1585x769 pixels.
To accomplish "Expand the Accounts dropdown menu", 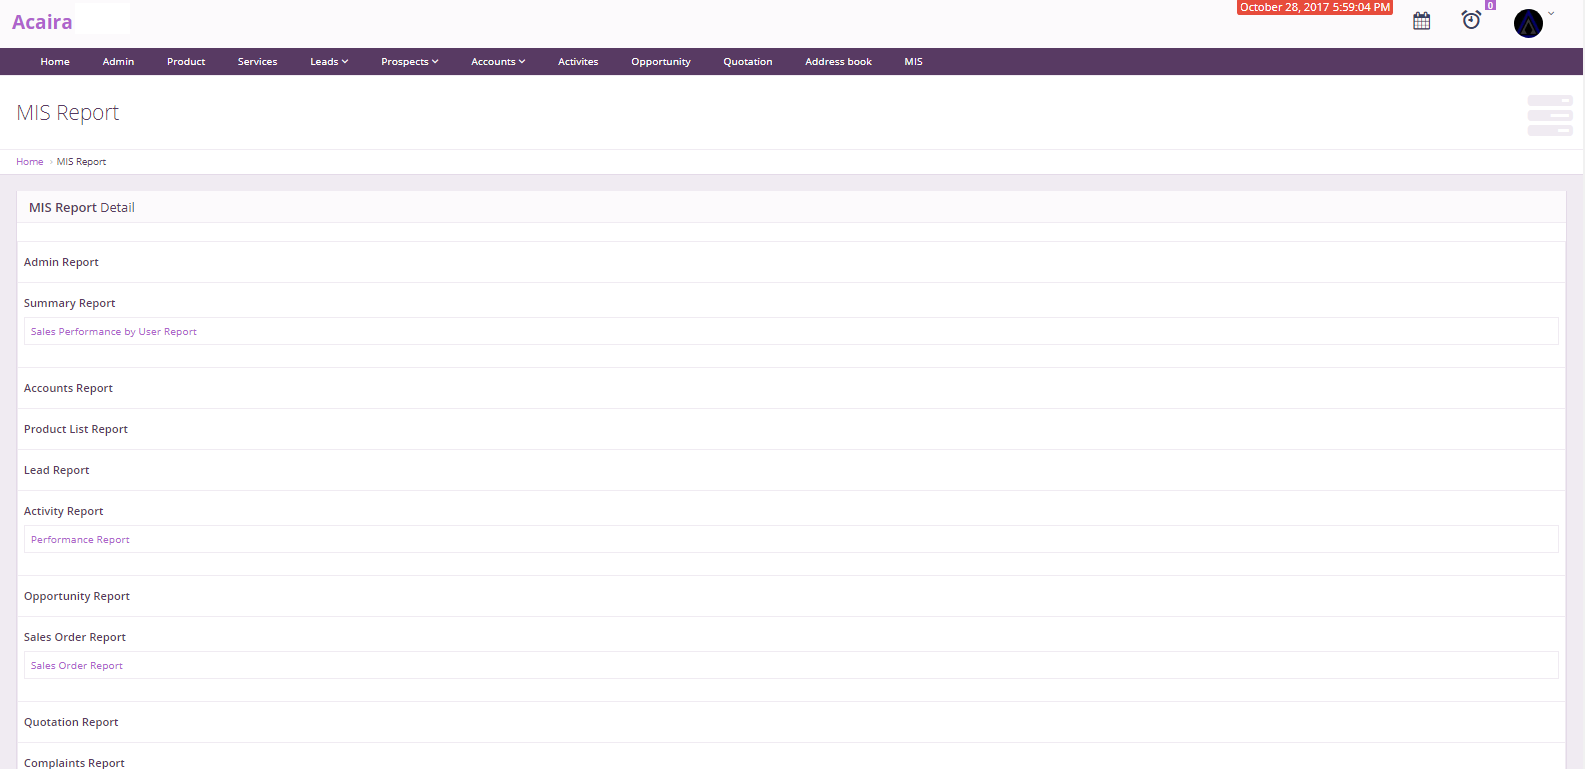I will (498, 62).
